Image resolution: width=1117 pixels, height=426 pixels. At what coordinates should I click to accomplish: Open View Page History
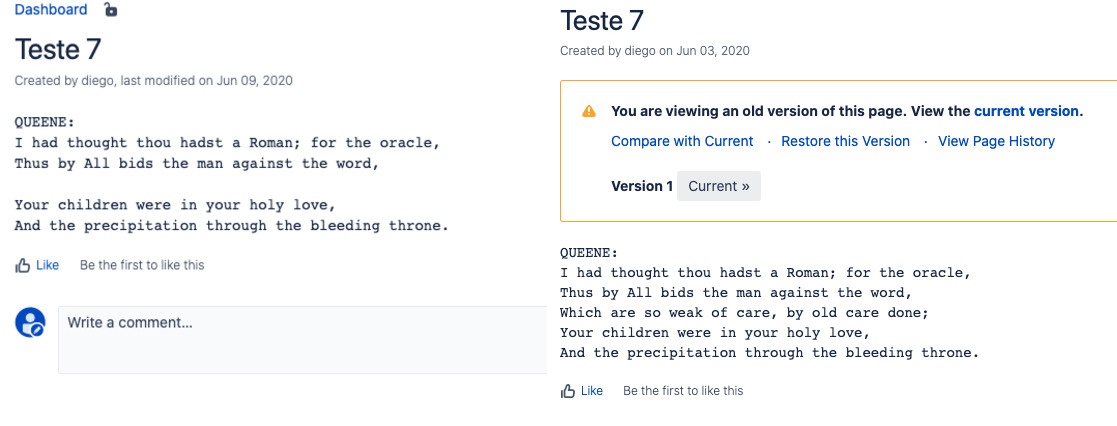(x=996, y=141)
